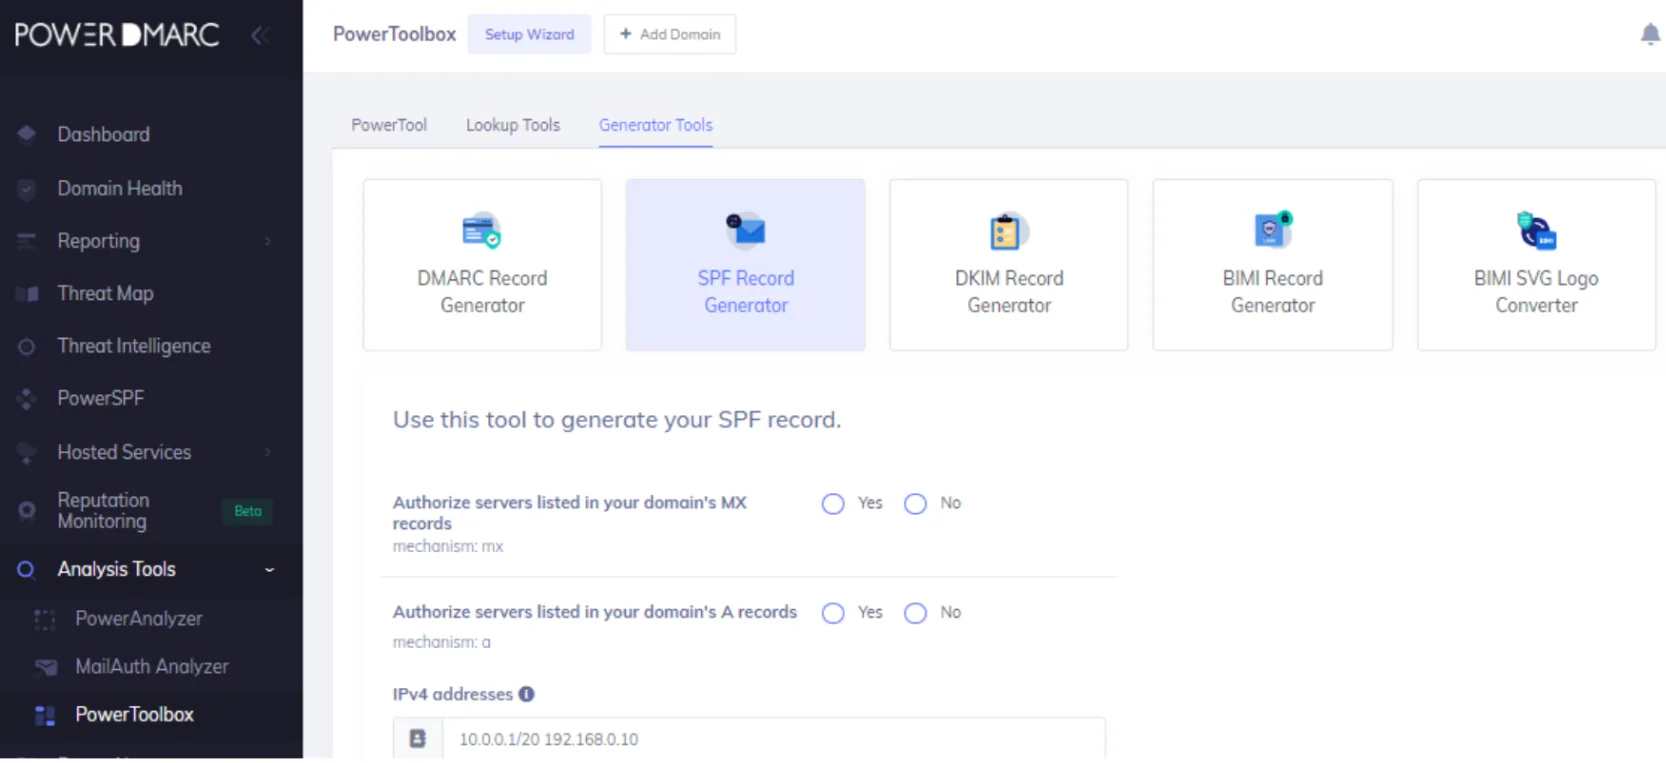This screenshot has width=1666, height=763.
Task: Click the Domain Health shield icon
Action: [x=27, y=188]
